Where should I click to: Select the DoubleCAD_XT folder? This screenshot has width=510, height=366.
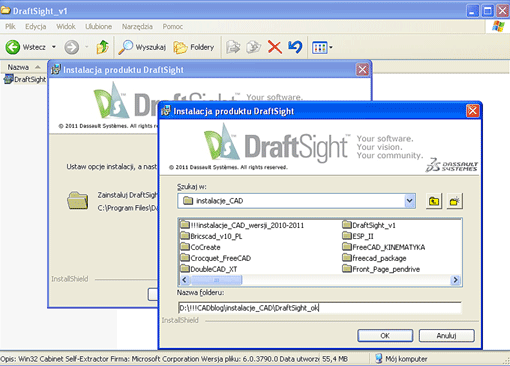pos(209,269)
